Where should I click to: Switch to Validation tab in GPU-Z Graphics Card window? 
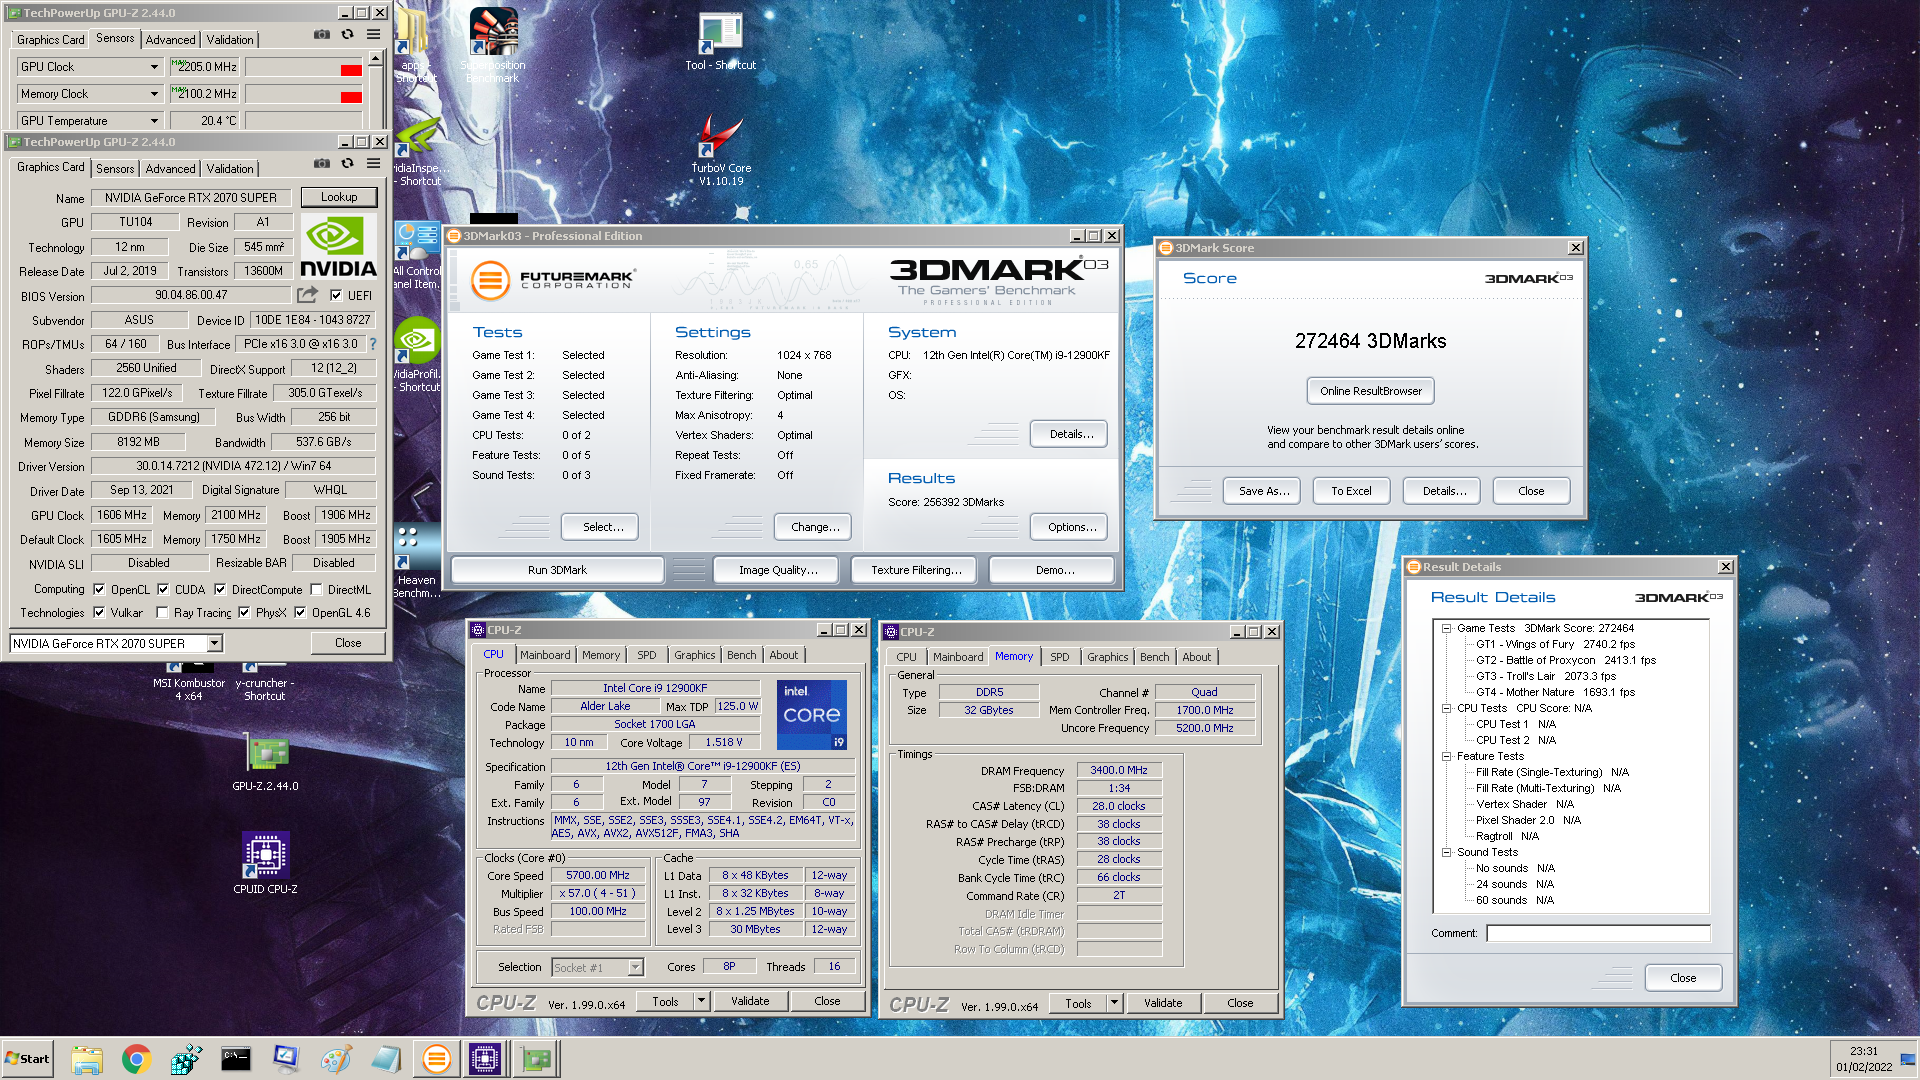[x=230, y=169]
